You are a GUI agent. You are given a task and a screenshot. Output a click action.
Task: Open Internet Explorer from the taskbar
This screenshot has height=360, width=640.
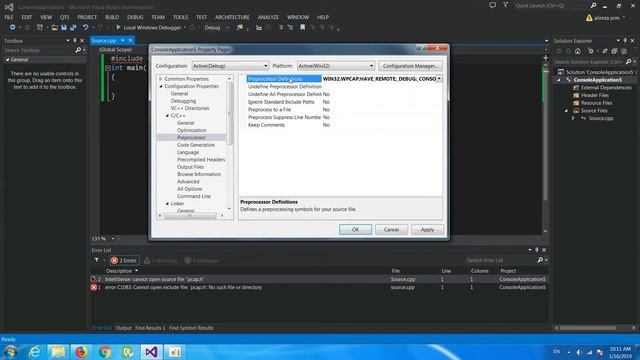[34, 351]
